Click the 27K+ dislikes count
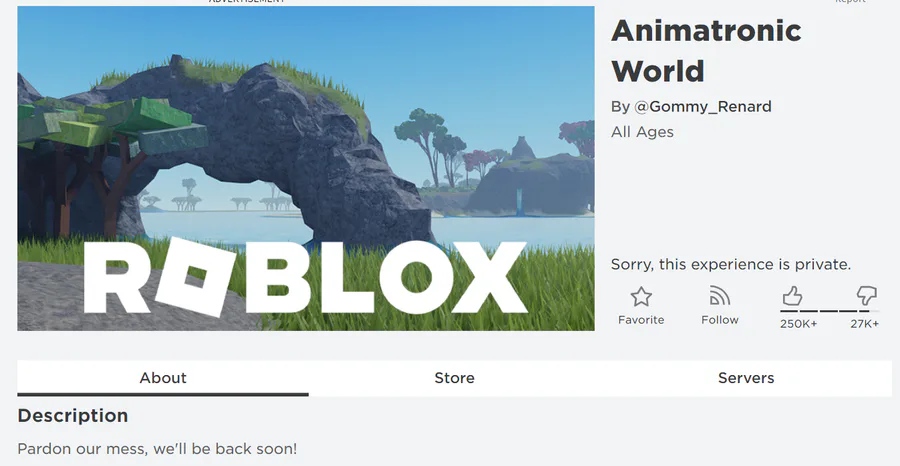 click(x=864, y=324)
